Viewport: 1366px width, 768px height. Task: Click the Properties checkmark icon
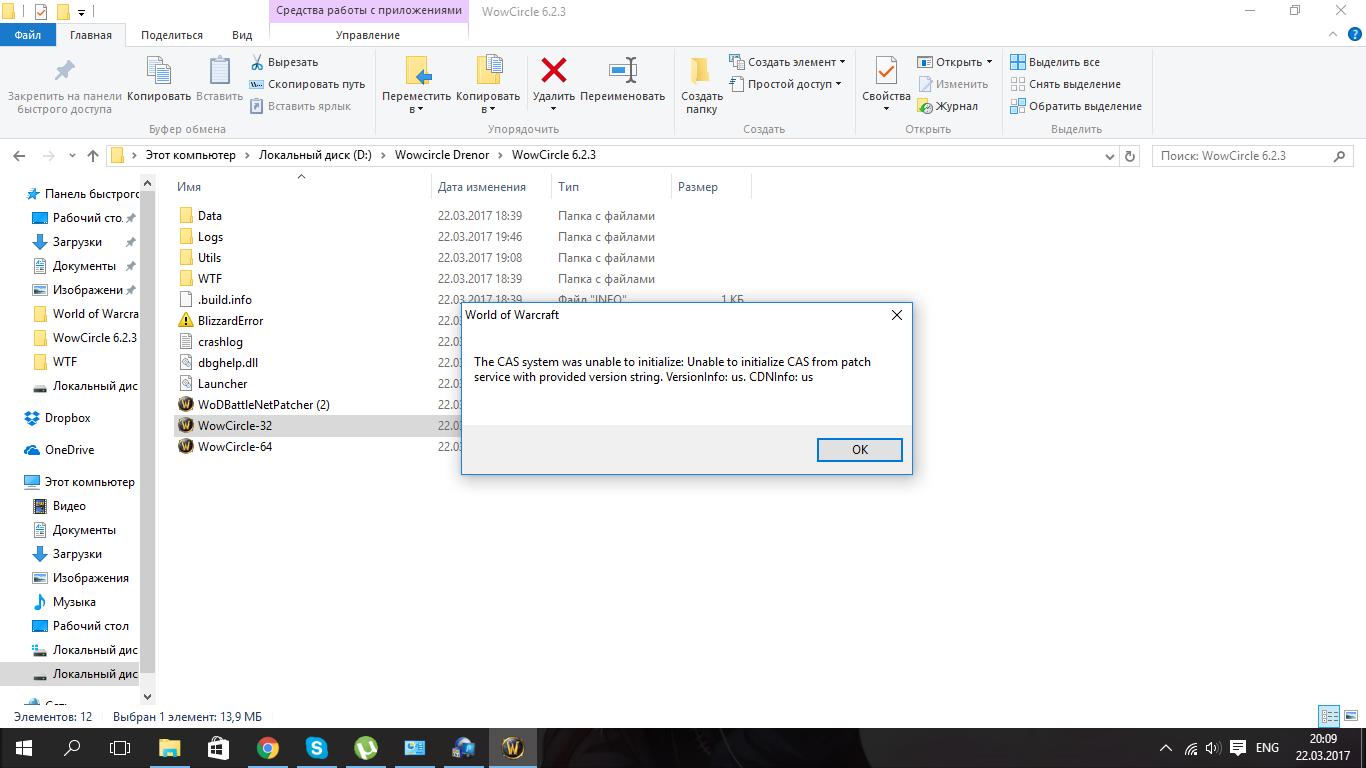pos(886,72)
